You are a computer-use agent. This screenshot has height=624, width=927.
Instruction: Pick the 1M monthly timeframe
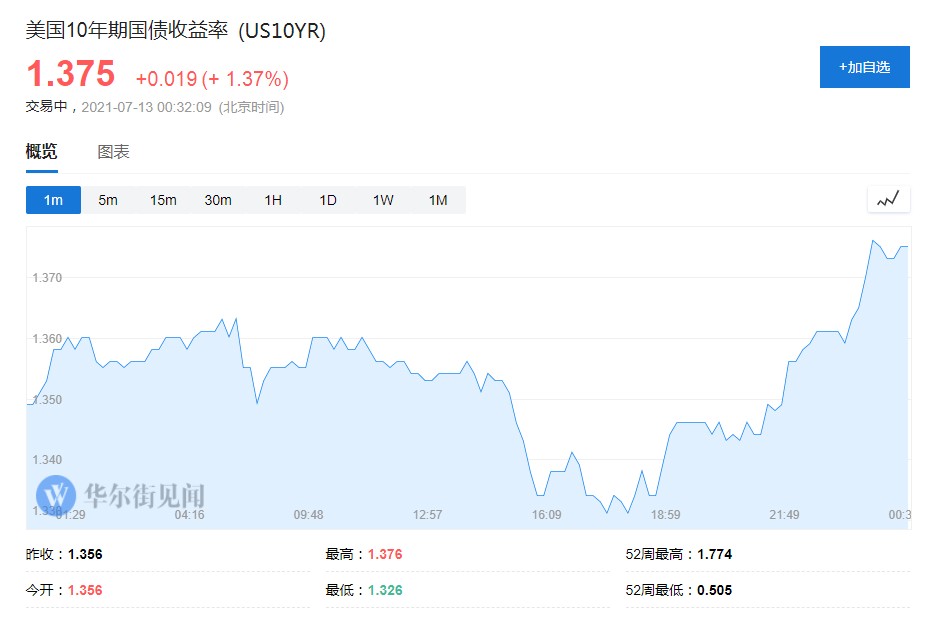pos(438,200)
